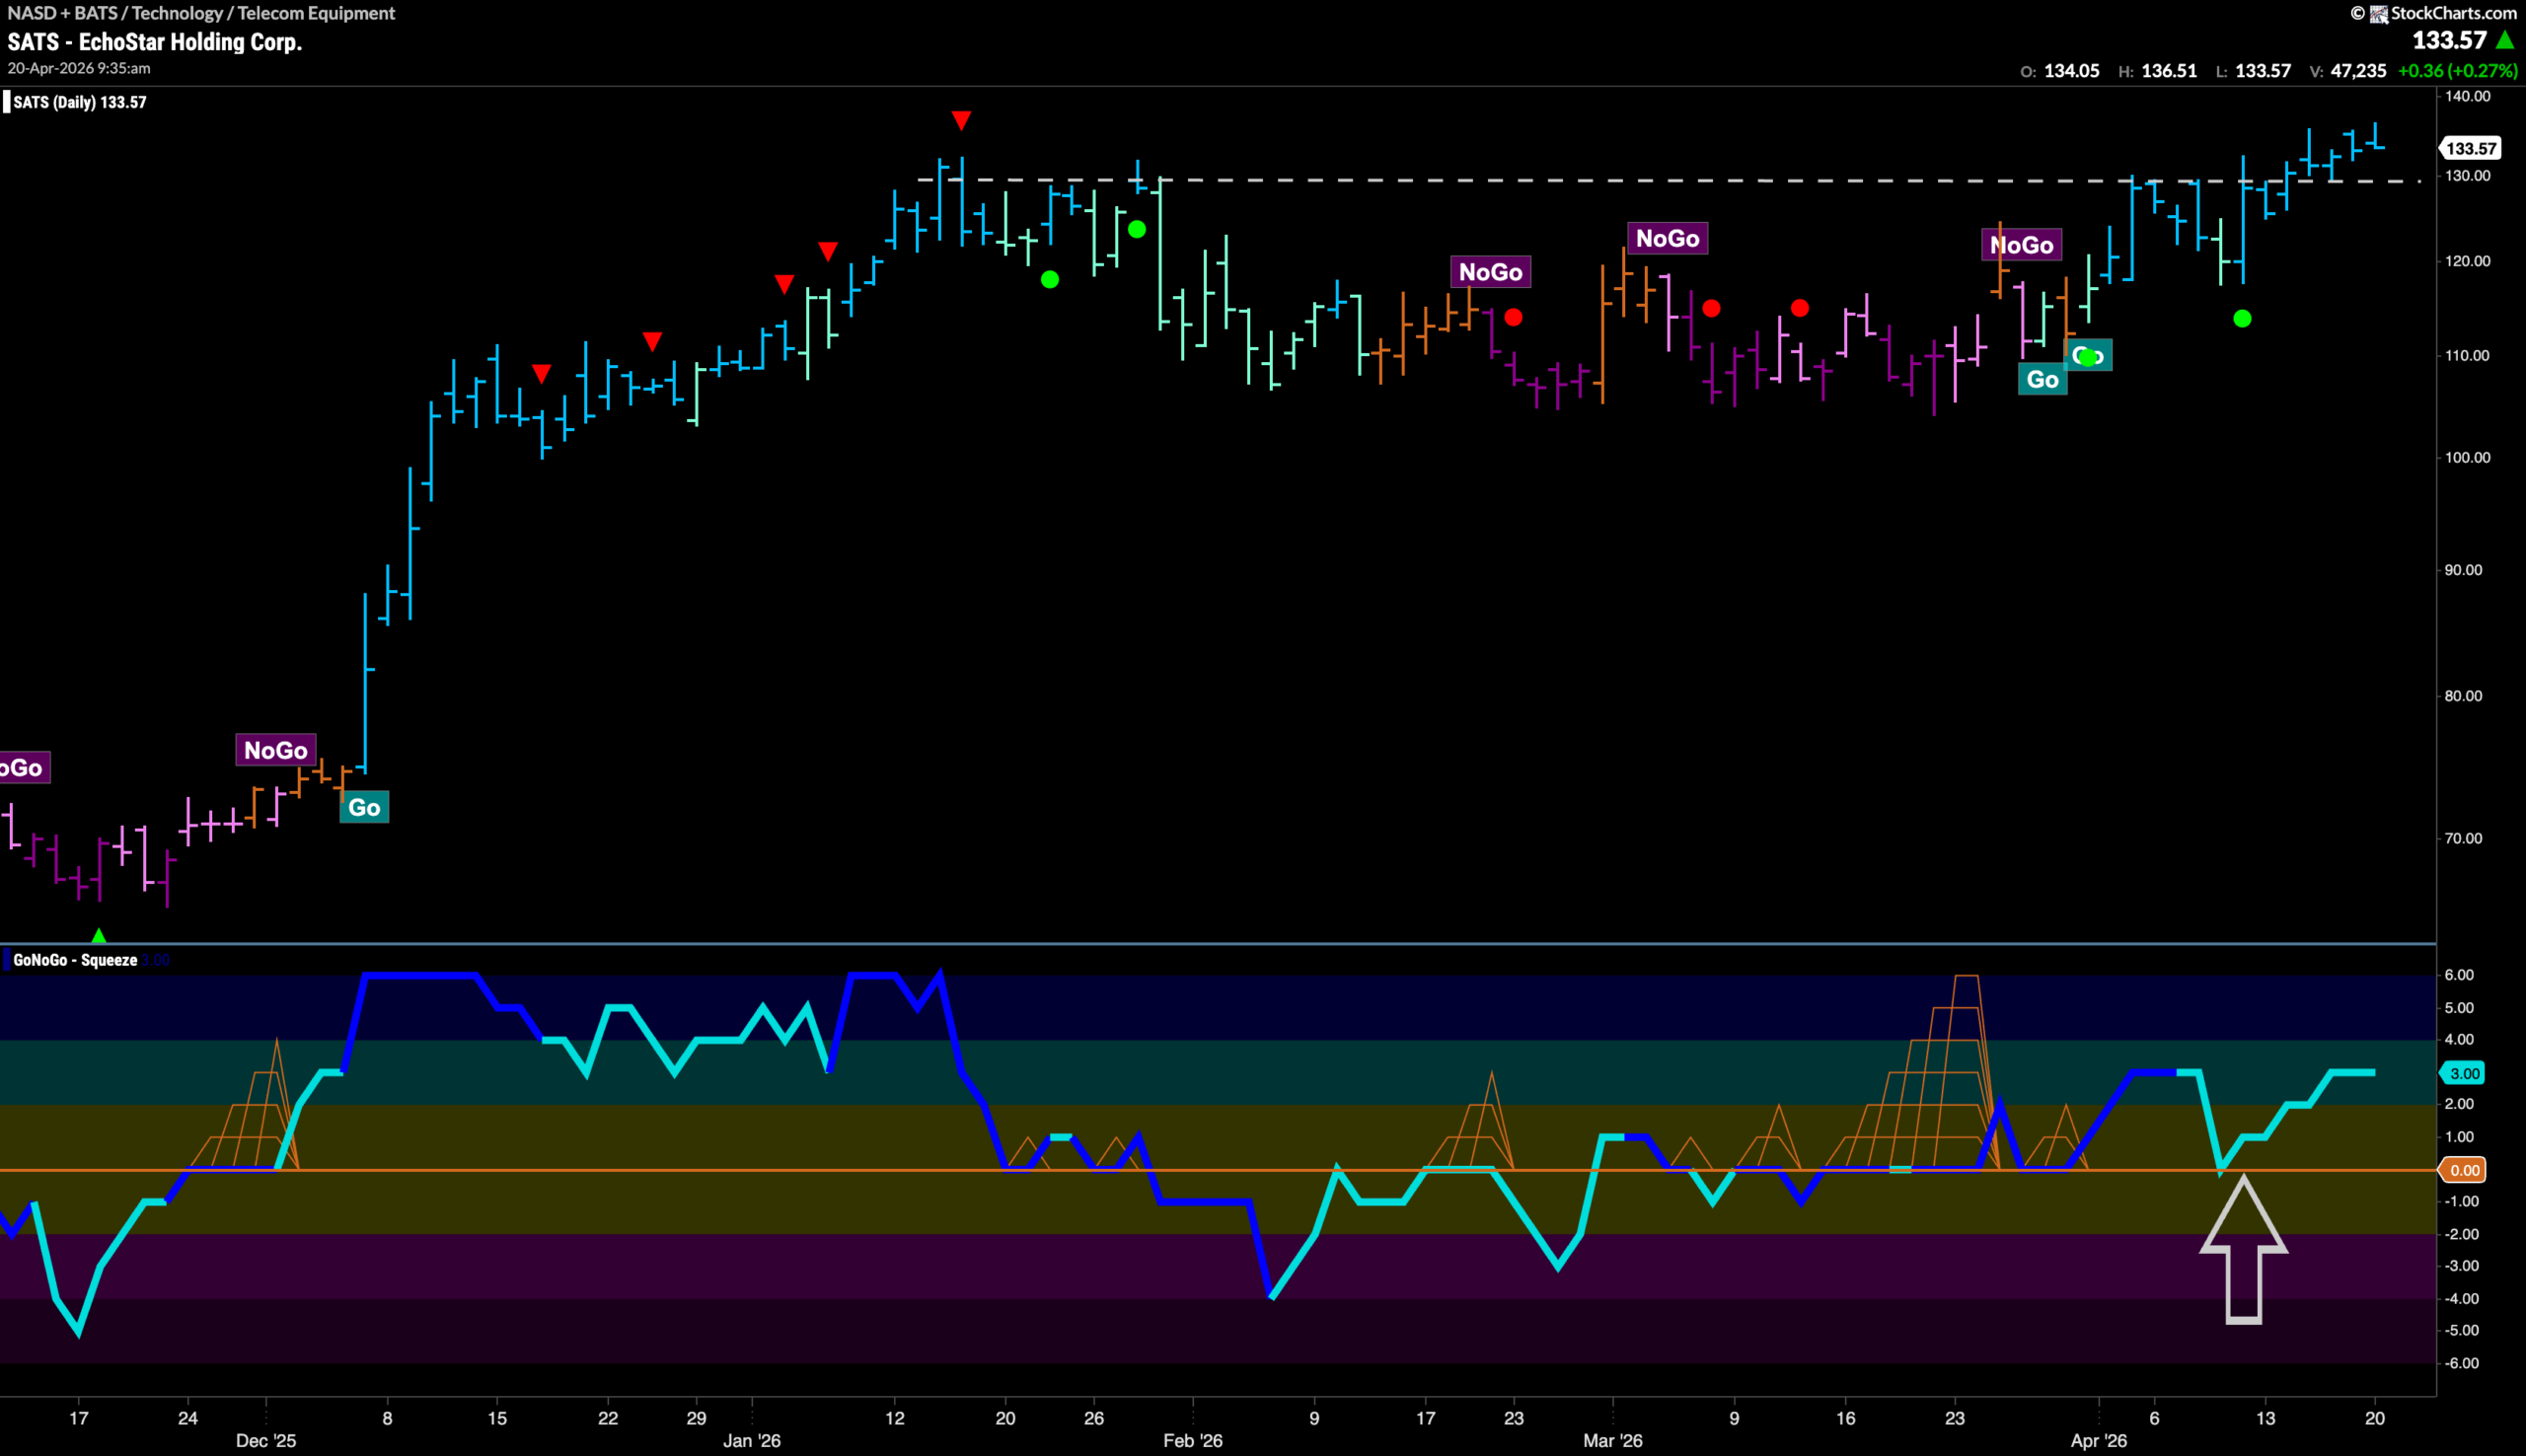Click the large 133.57 last price in header
2526x1456 pixels.
point(2449,40)
